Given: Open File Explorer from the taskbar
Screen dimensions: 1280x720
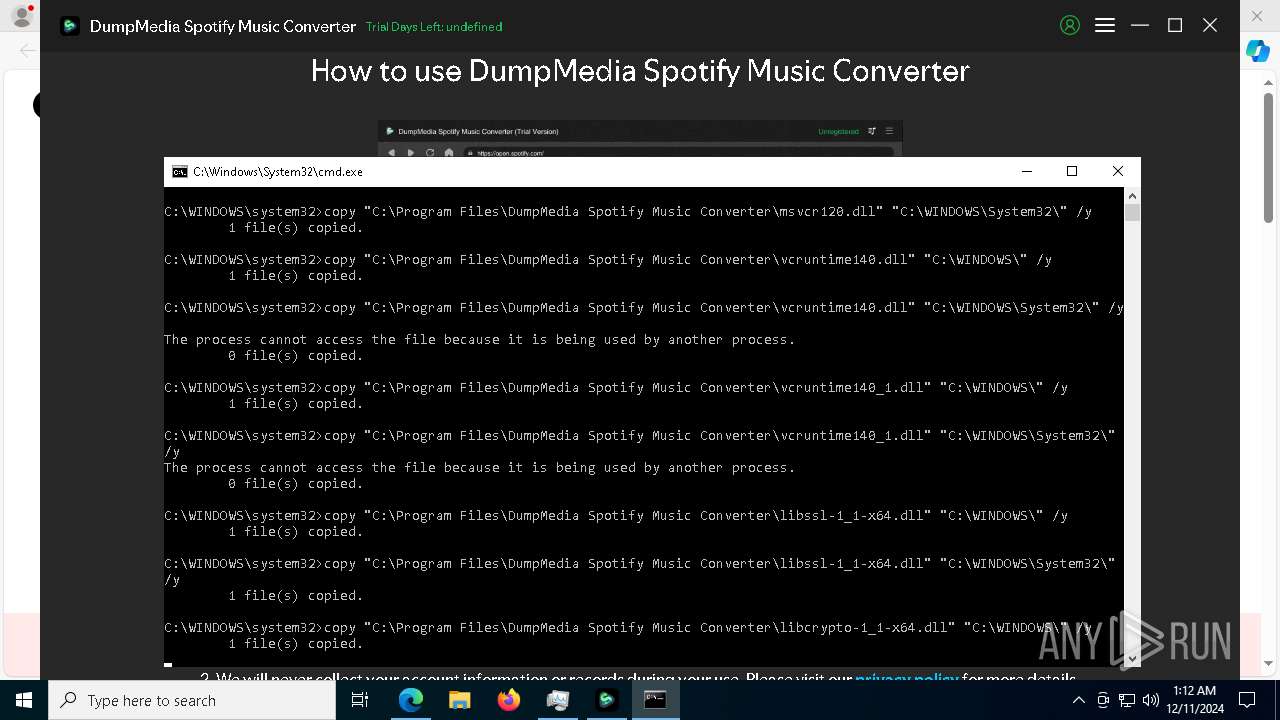Looking at the screenshot, I should (x=459, y=700).
